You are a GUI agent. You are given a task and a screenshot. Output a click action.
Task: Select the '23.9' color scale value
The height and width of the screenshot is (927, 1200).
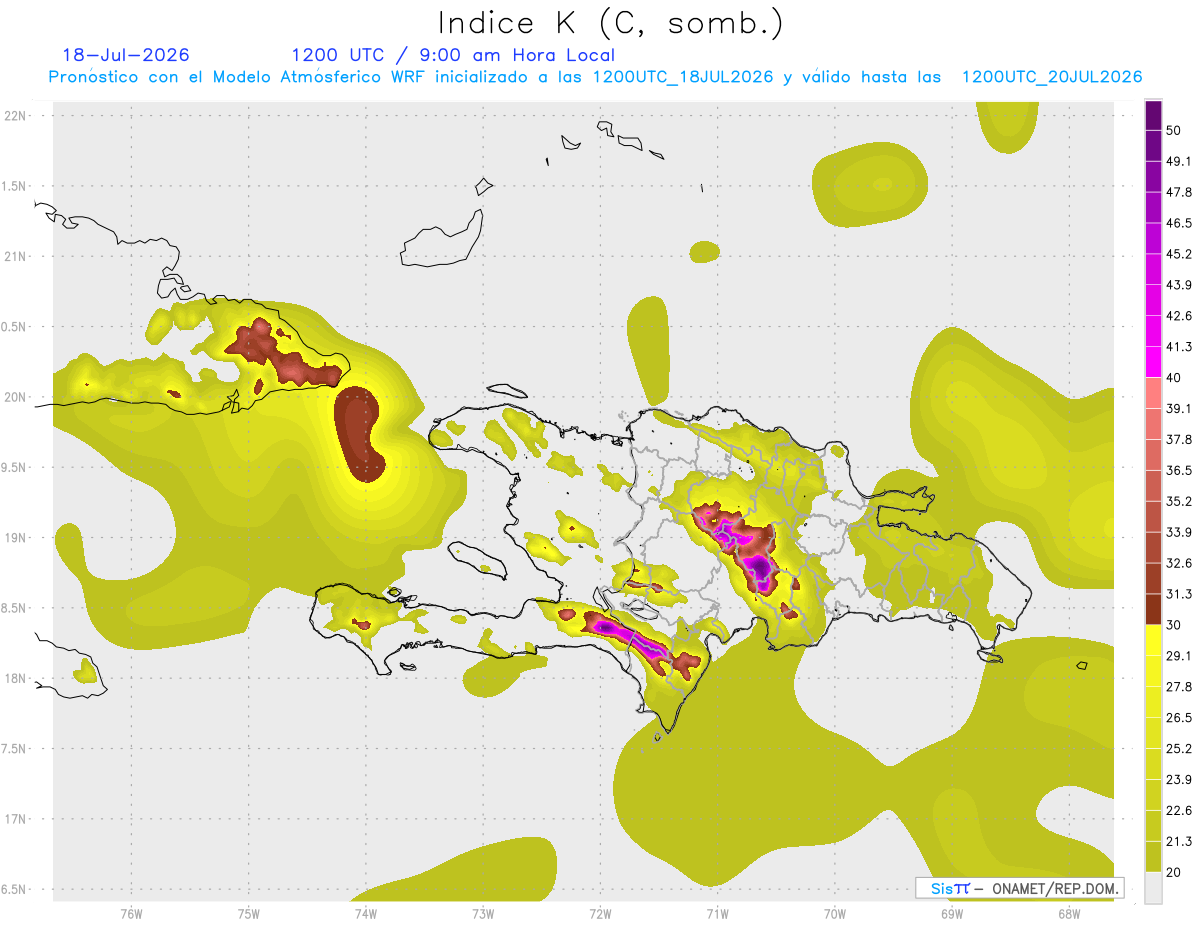coord(1178,780)
